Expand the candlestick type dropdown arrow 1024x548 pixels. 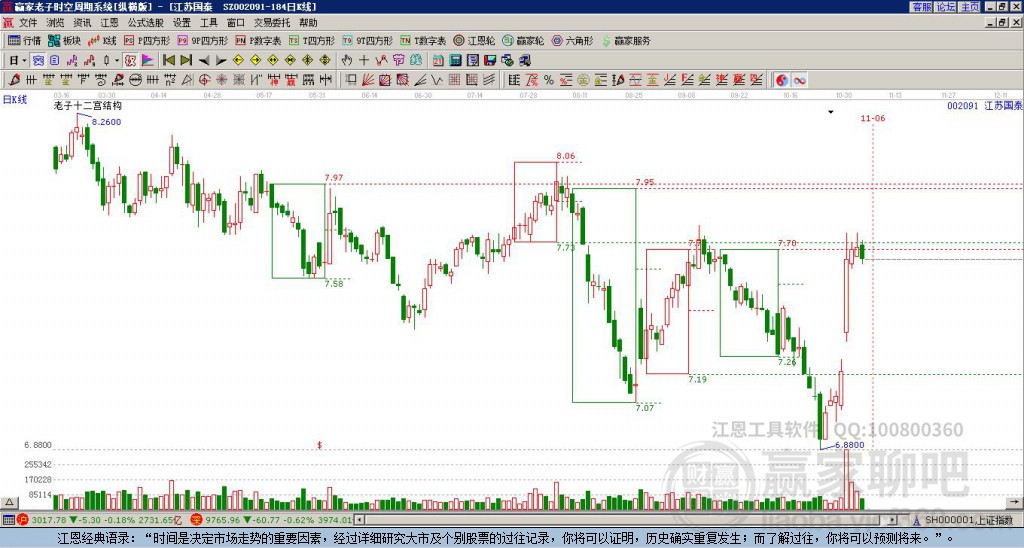click(x=117, y=61)
